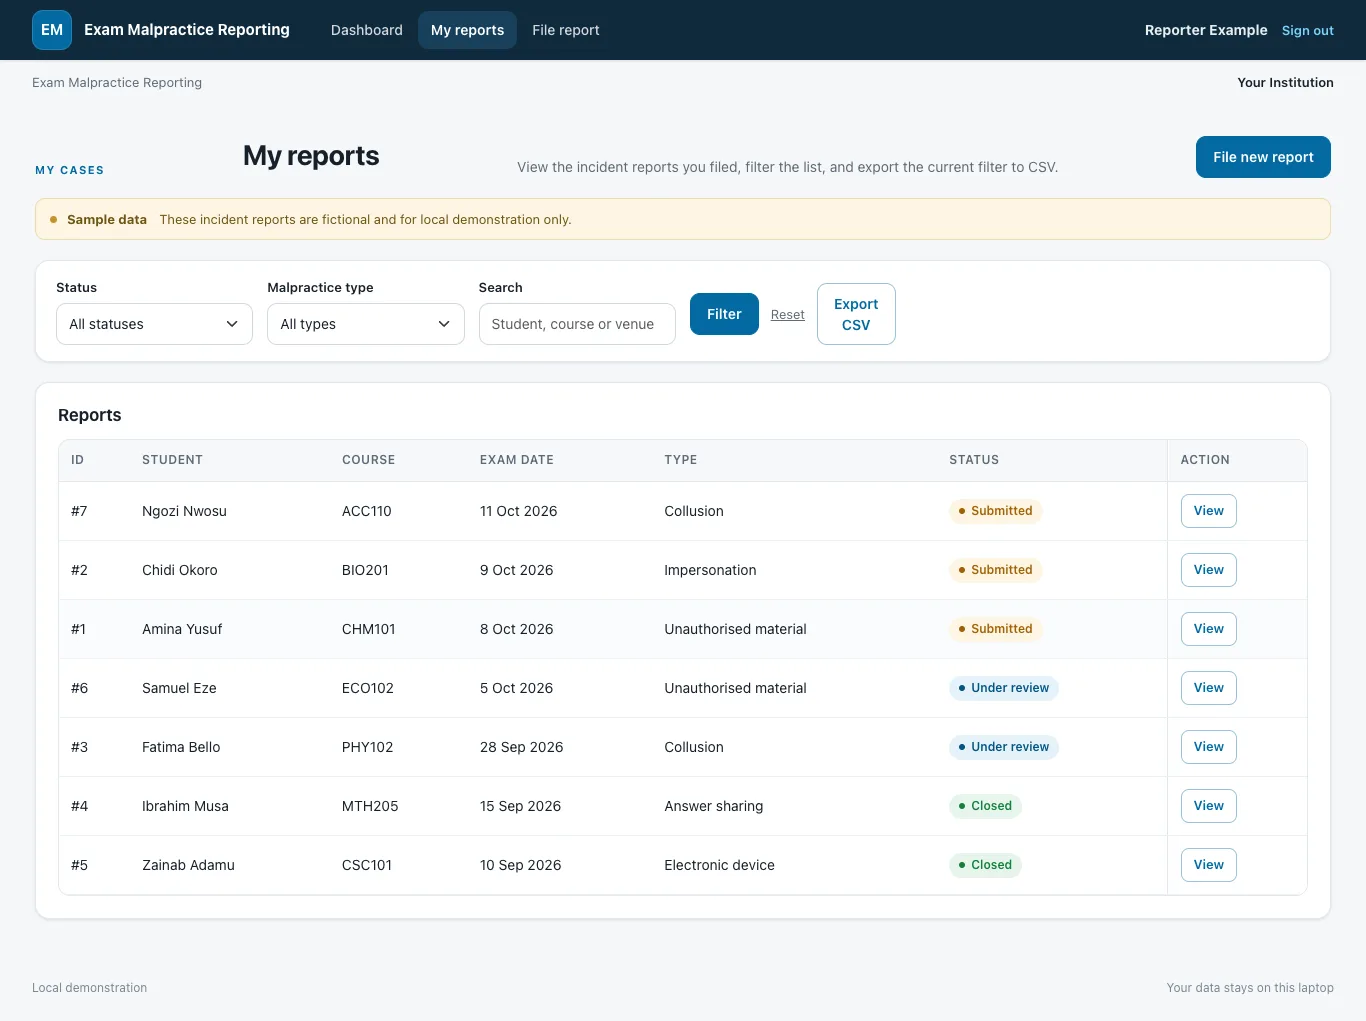Click the Sample data notice label
This screenshot has width=1366, height=1021.
(107, 220)
